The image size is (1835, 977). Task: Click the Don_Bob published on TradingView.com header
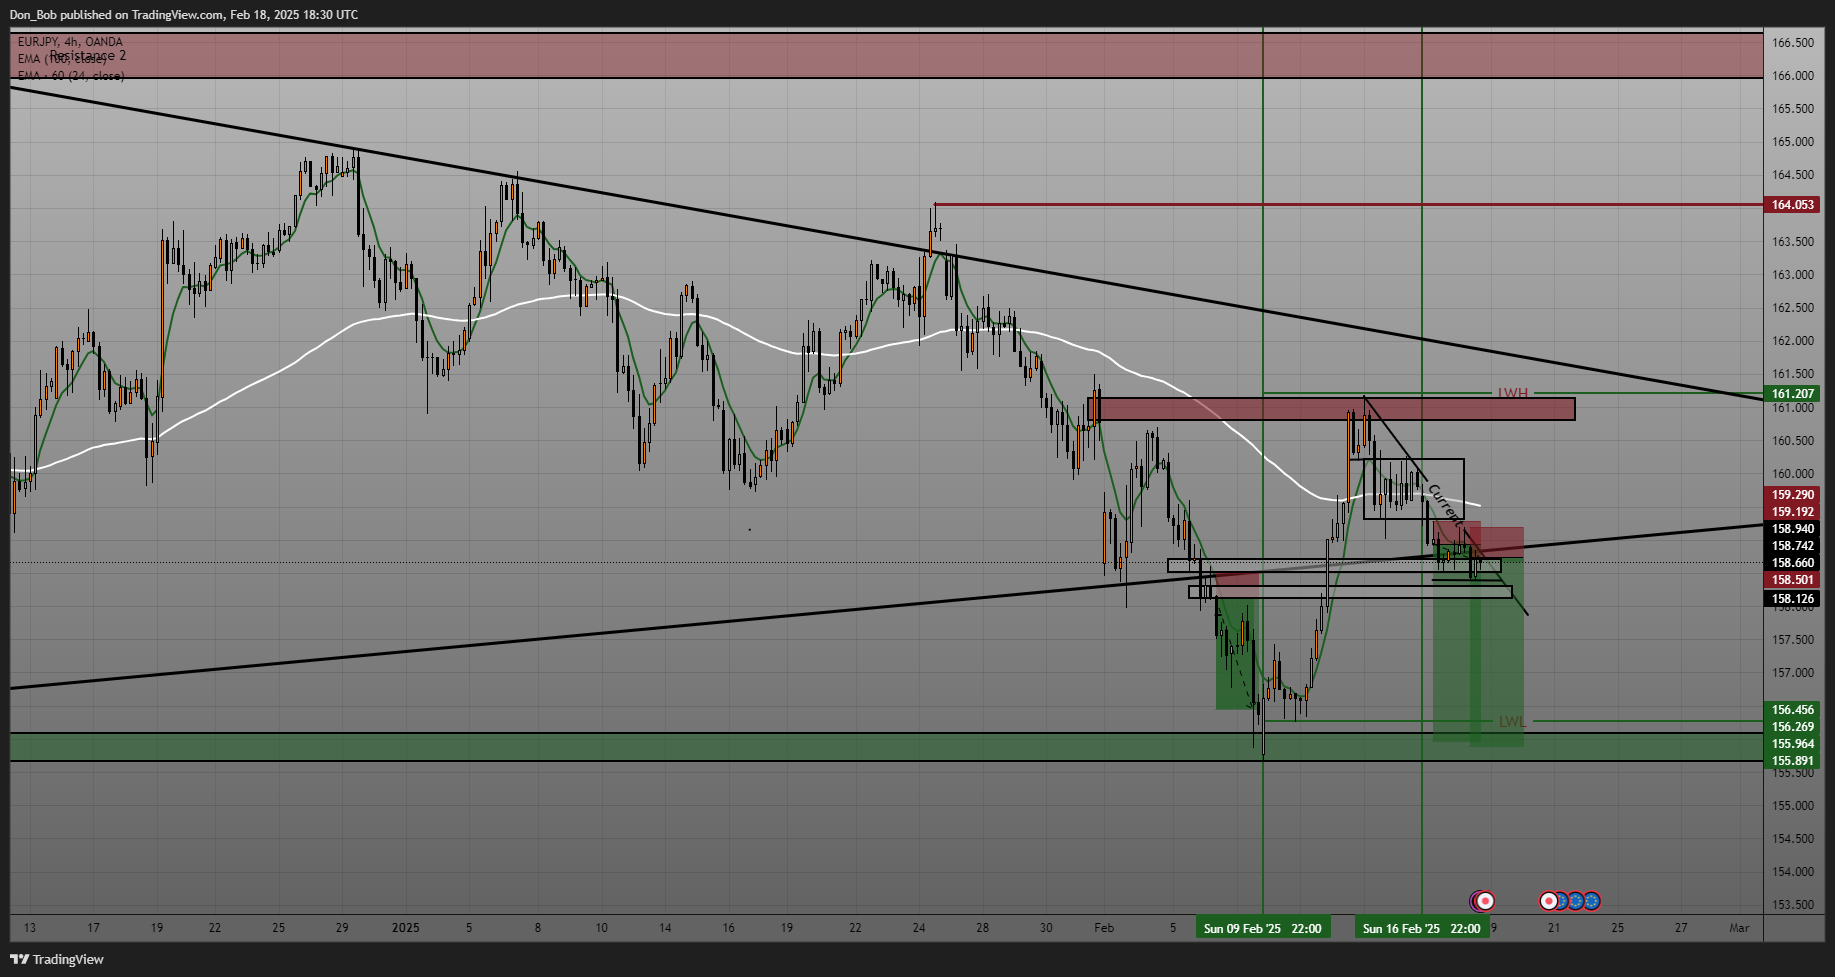(x=184, y=14)
